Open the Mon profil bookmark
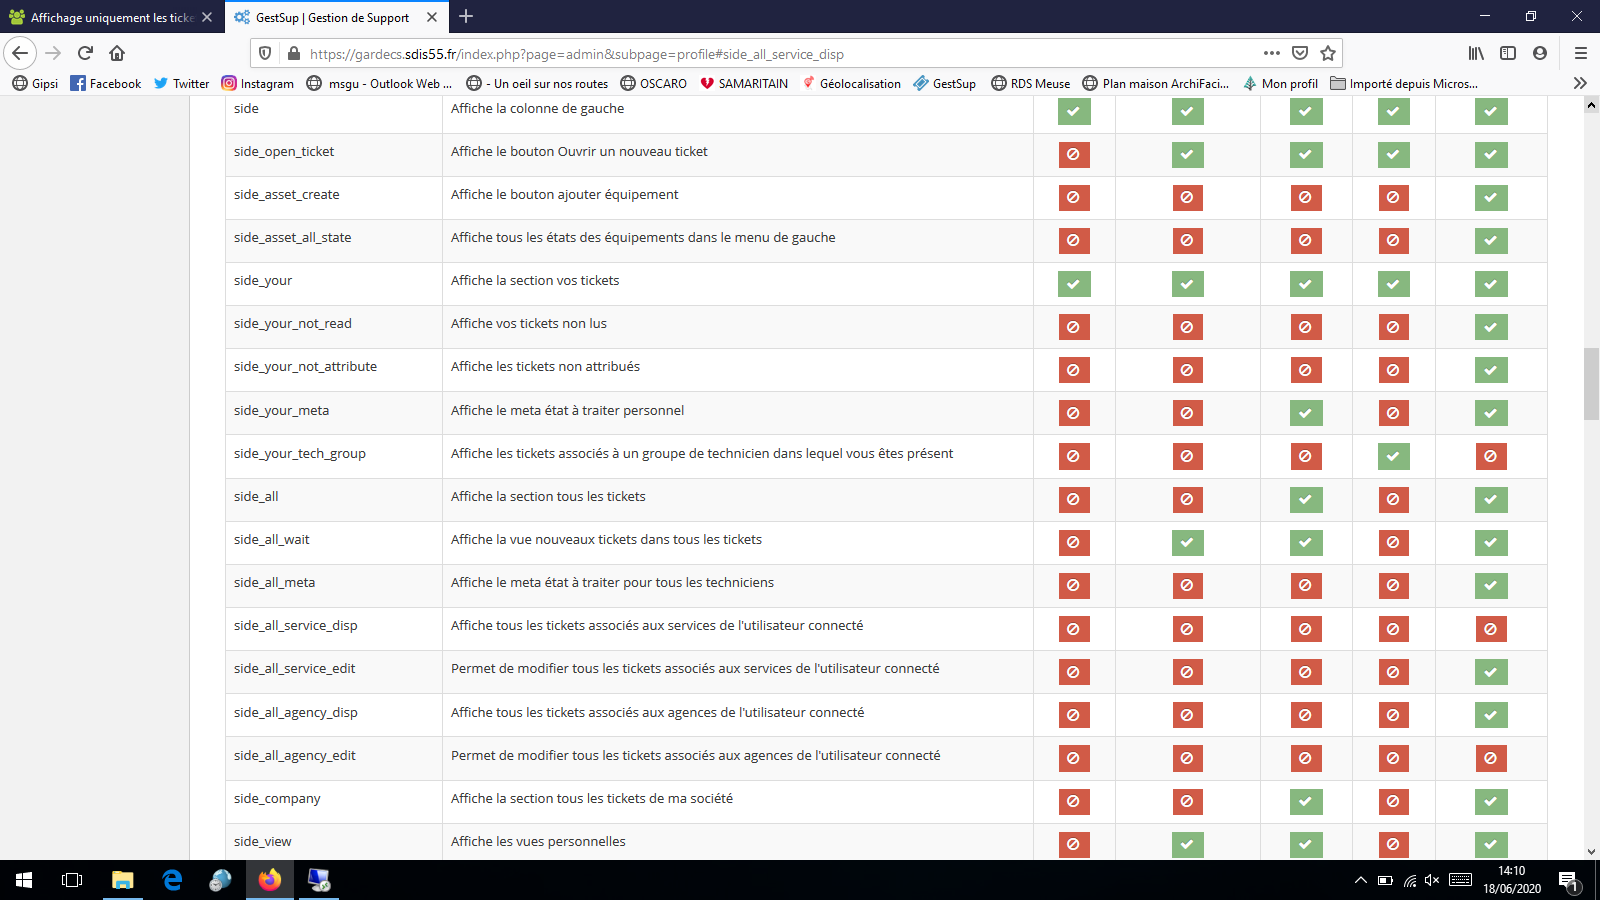This screenshot has width=1600, height=900. tap(1280, 83)
